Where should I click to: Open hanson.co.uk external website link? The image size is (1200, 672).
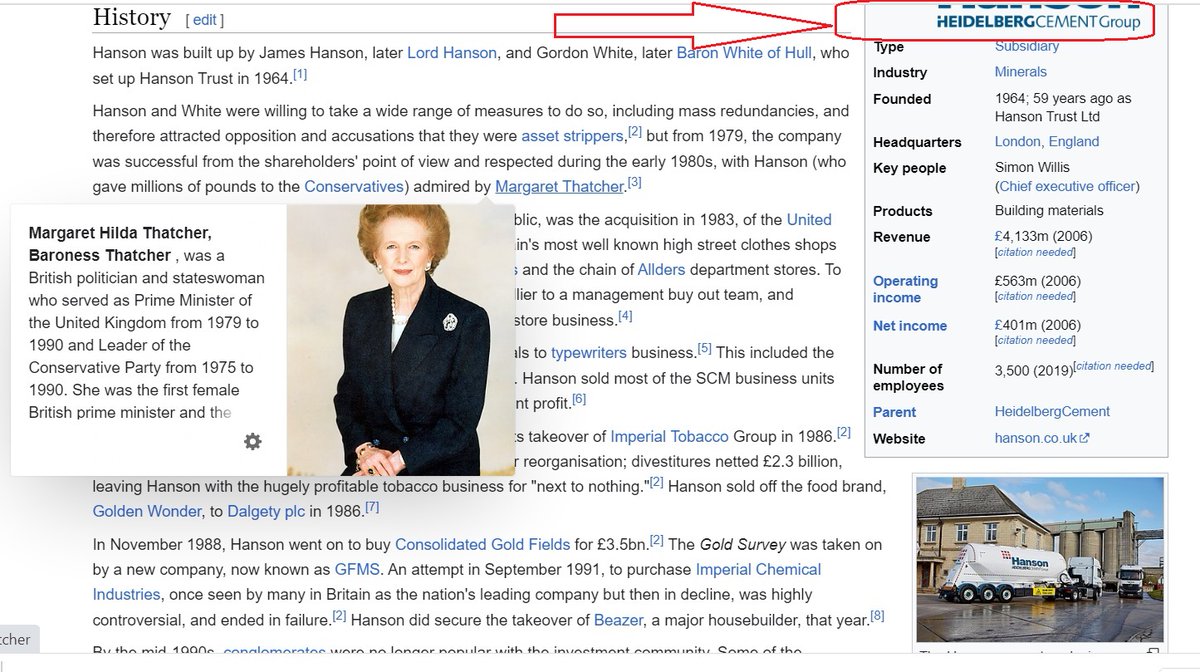(1042, 438)
